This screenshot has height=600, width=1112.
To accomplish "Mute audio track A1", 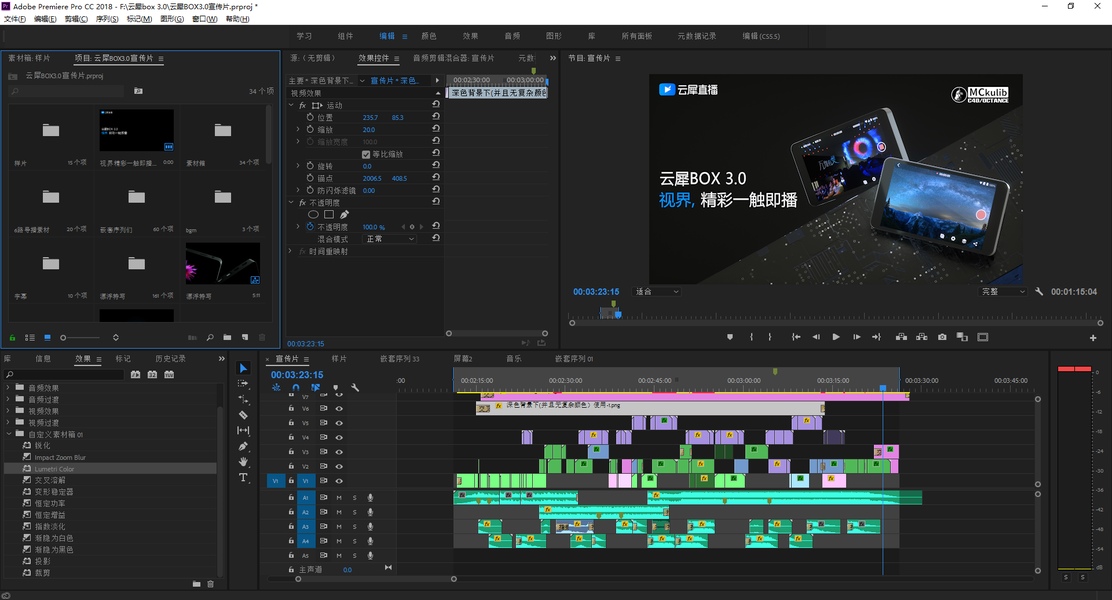I will [339, 498].
